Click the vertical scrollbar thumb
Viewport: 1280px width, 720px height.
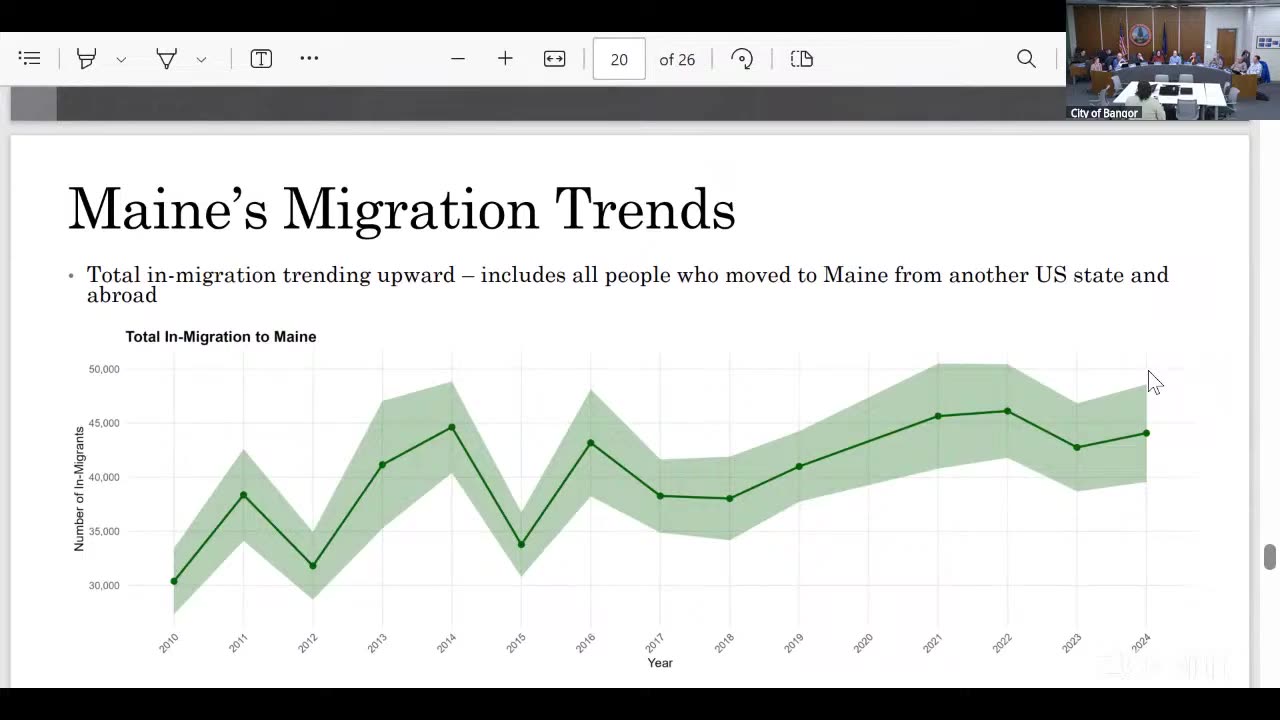tap(1270, 557)
